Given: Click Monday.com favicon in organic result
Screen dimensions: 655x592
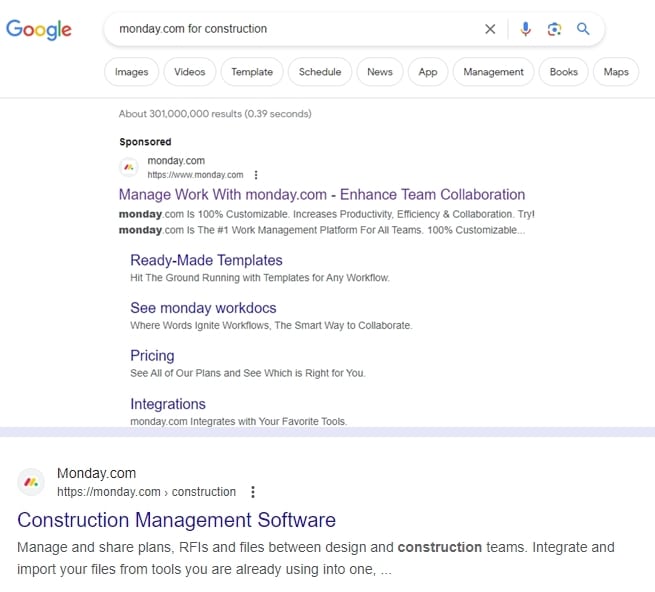Looking at the screenshot, I should (x=32, y=482).
